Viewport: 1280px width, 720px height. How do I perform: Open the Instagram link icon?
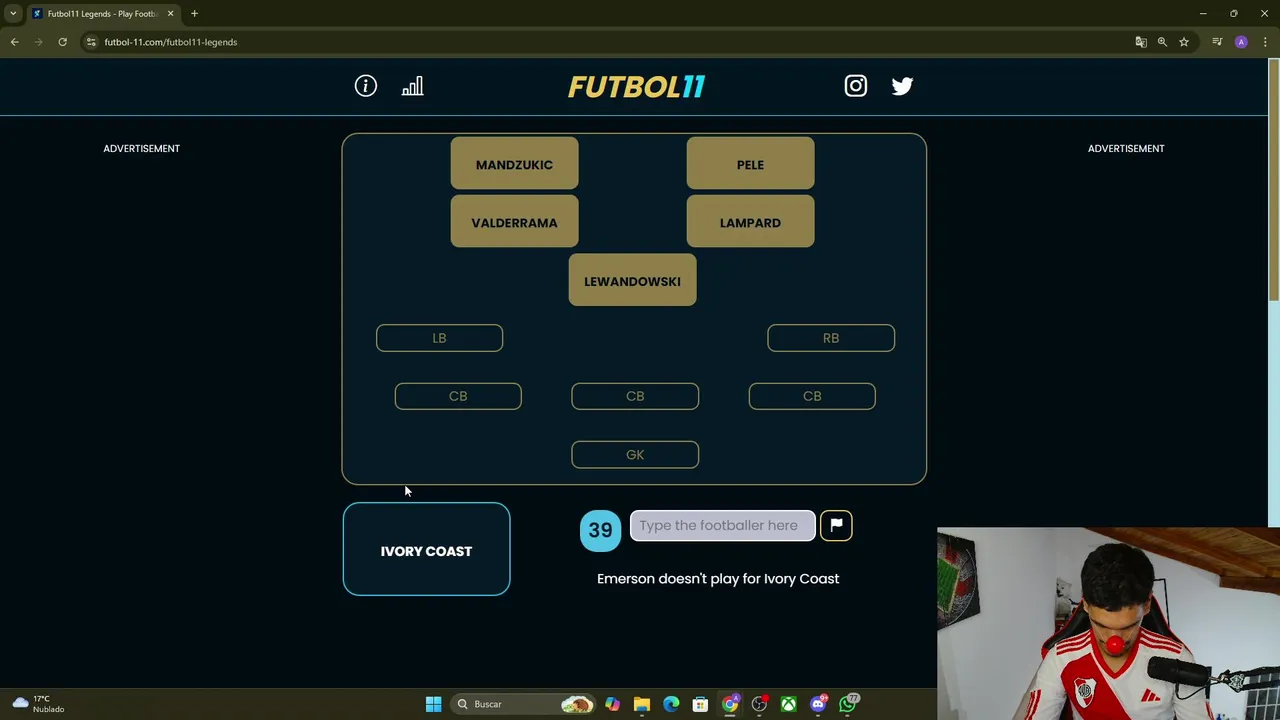[x=856, y=86]
